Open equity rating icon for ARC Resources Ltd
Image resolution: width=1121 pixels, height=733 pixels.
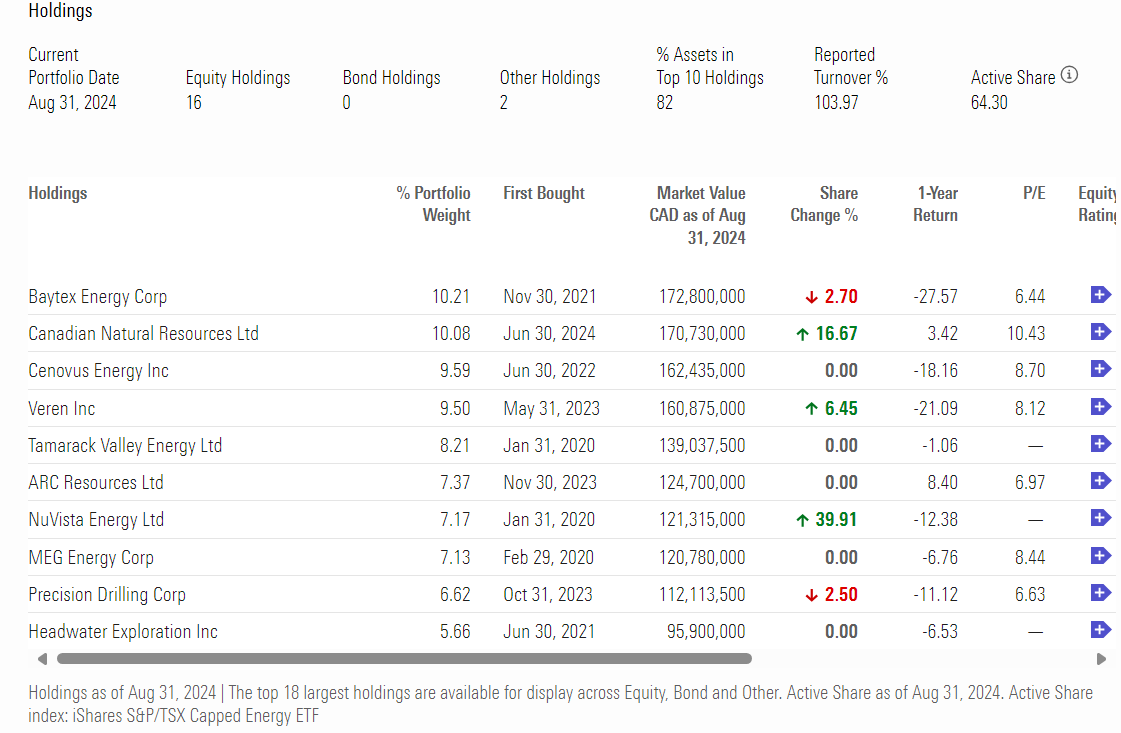point(1100,481)
